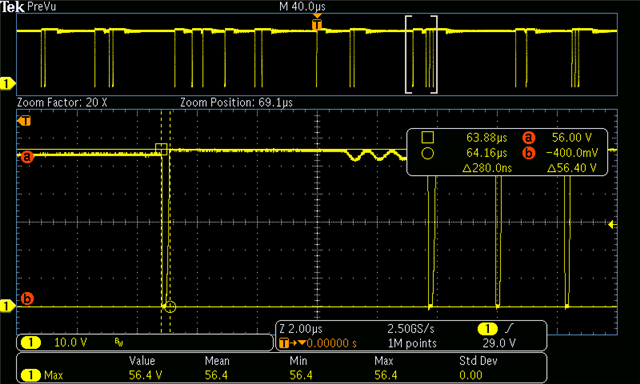Click the 1M points record length readout
Image resolution: width=640 pixels, height=384 pixels.
point(412,344)
